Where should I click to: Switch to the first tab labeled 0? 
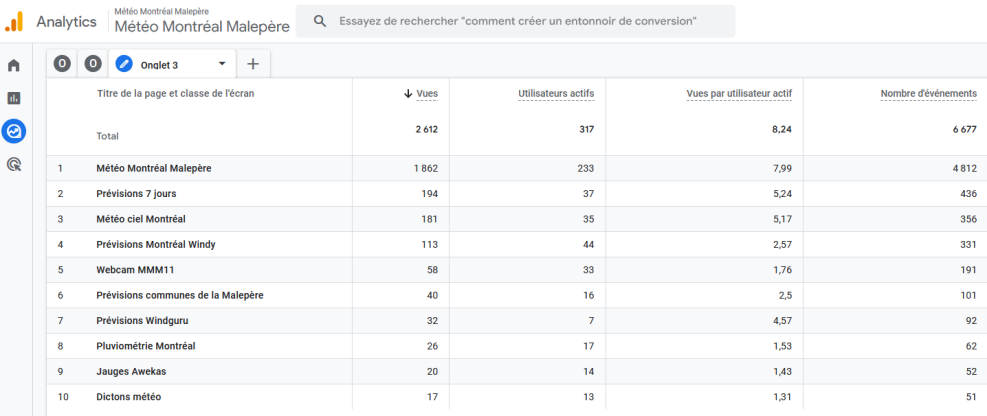[x=62, y=64]
